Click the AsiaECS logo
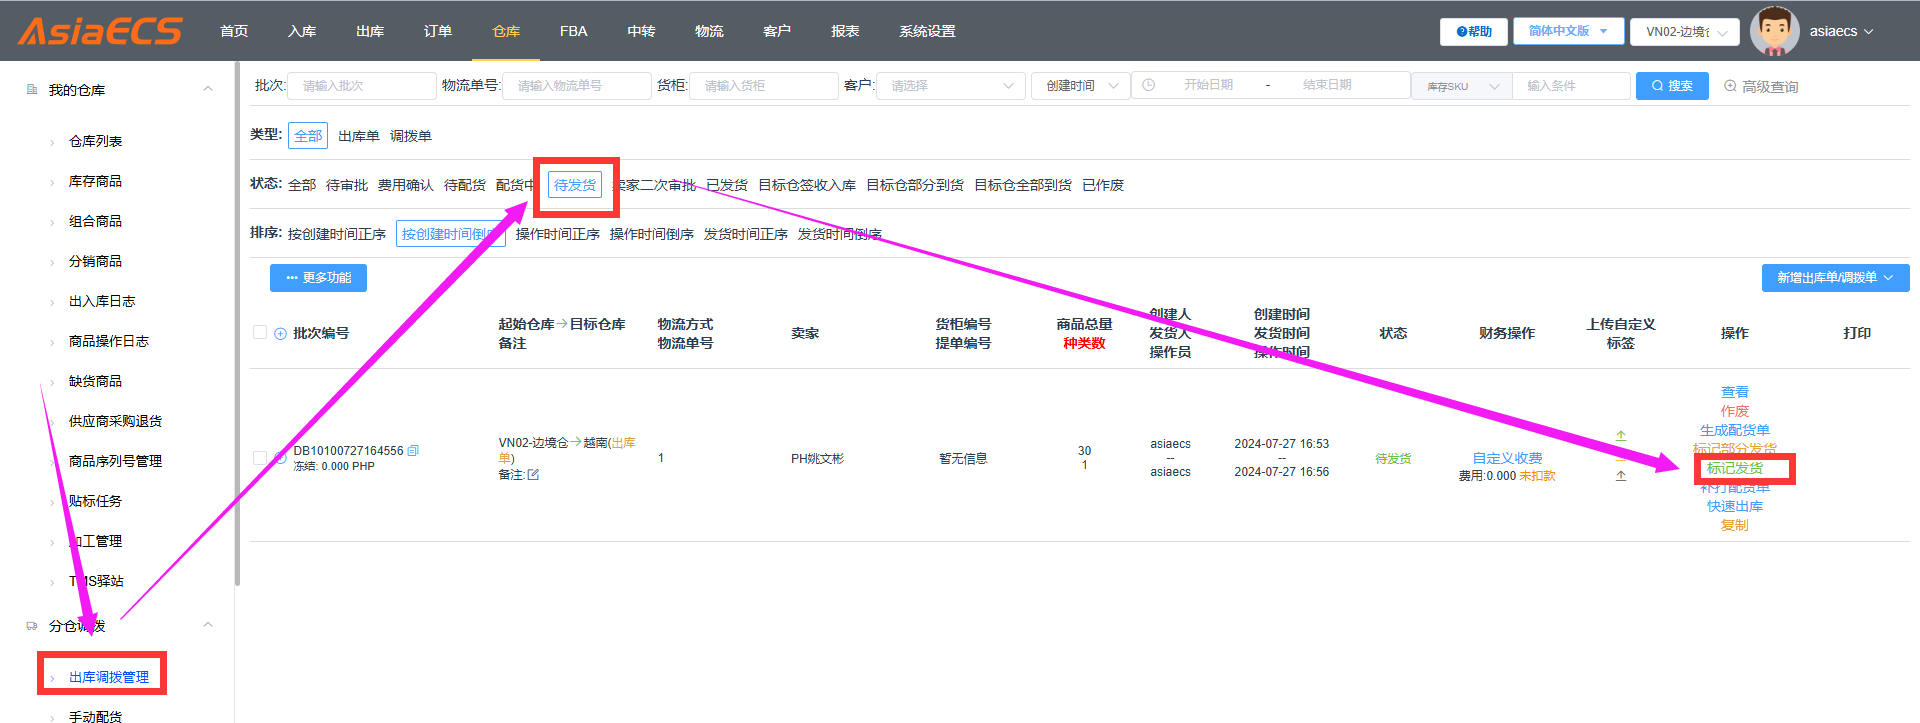 100,31
